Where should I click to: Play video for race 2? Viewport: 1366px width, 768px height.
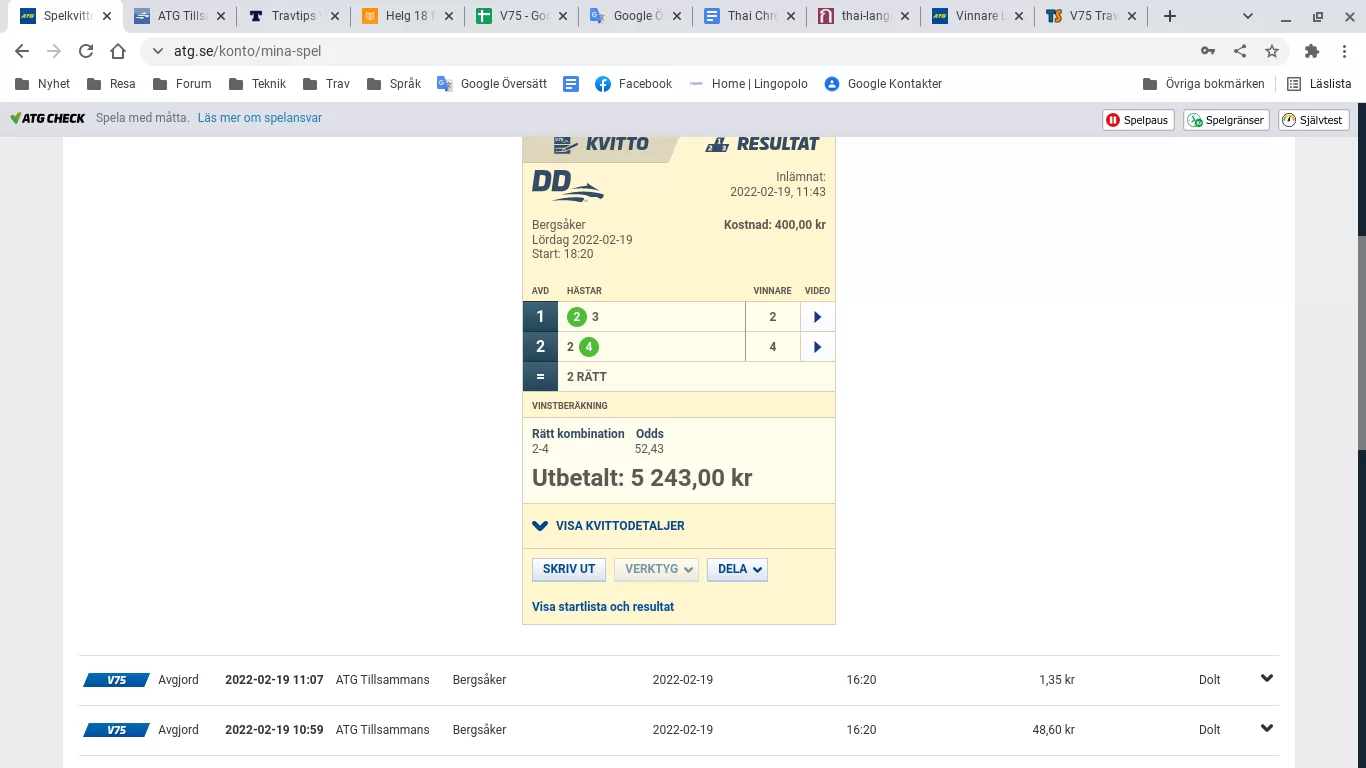(817, 347)
